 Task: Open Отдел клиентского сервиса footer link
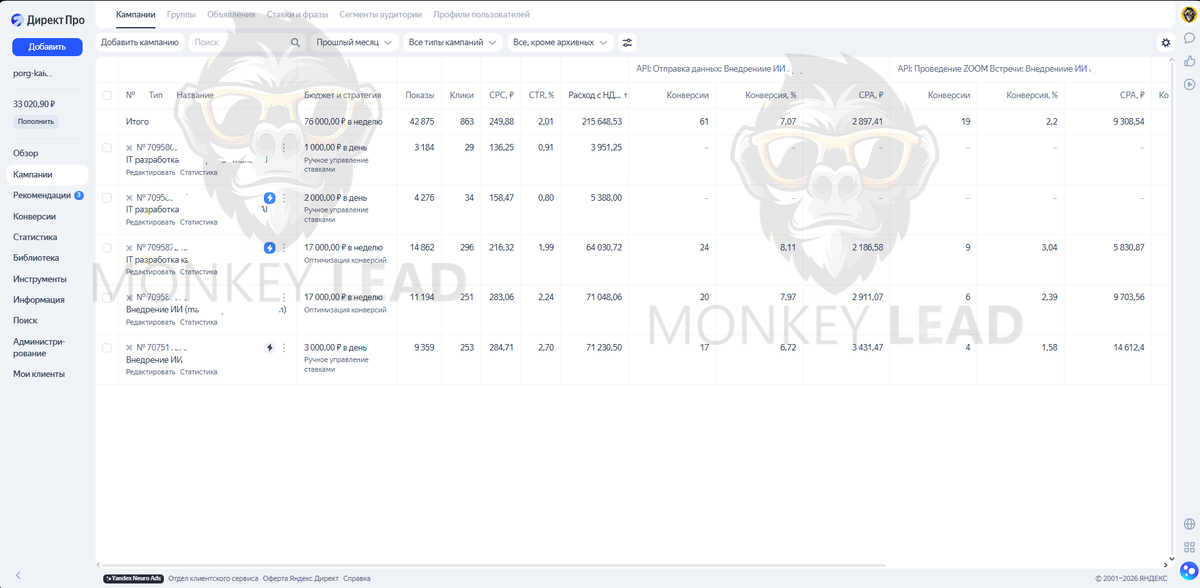pyautogui.click(x=213, y=578)
